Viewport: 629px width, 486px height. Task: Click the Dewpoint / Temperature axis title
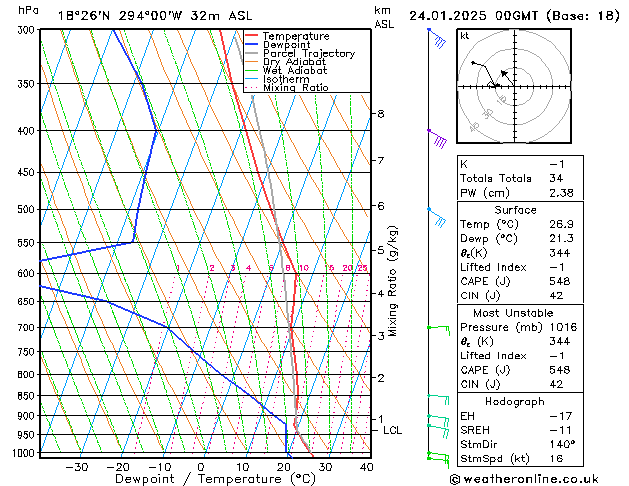[215, 479]
